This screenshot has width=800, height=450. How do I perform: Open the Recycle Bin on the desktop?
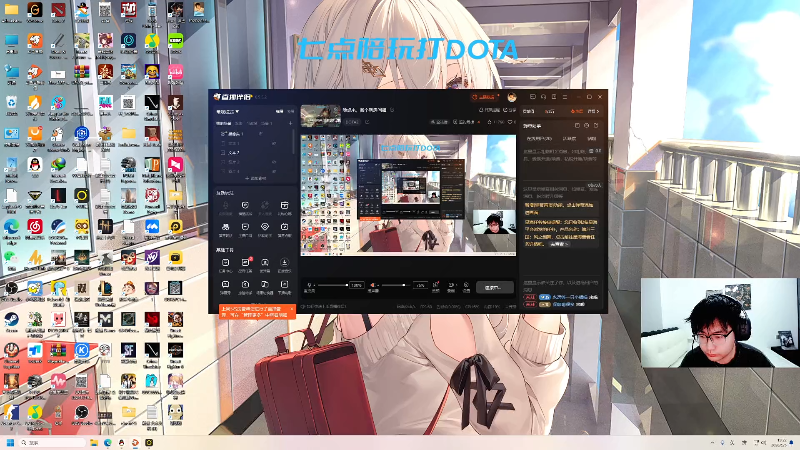[x=12, y=103]
